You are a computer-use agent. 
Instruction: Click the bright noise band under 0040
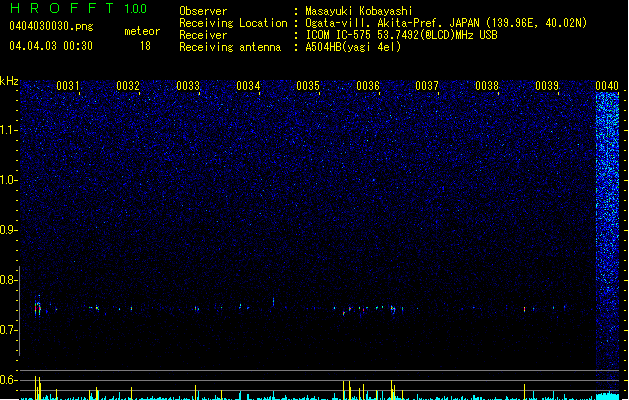point(607,241)
